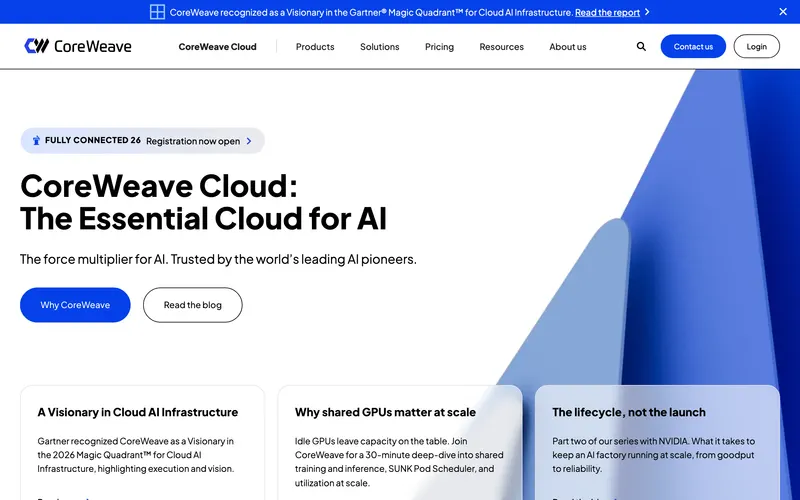Click the CoreWeave Cloud: The Essential Cloud heading
800x500 pixels.
(203, 202)
